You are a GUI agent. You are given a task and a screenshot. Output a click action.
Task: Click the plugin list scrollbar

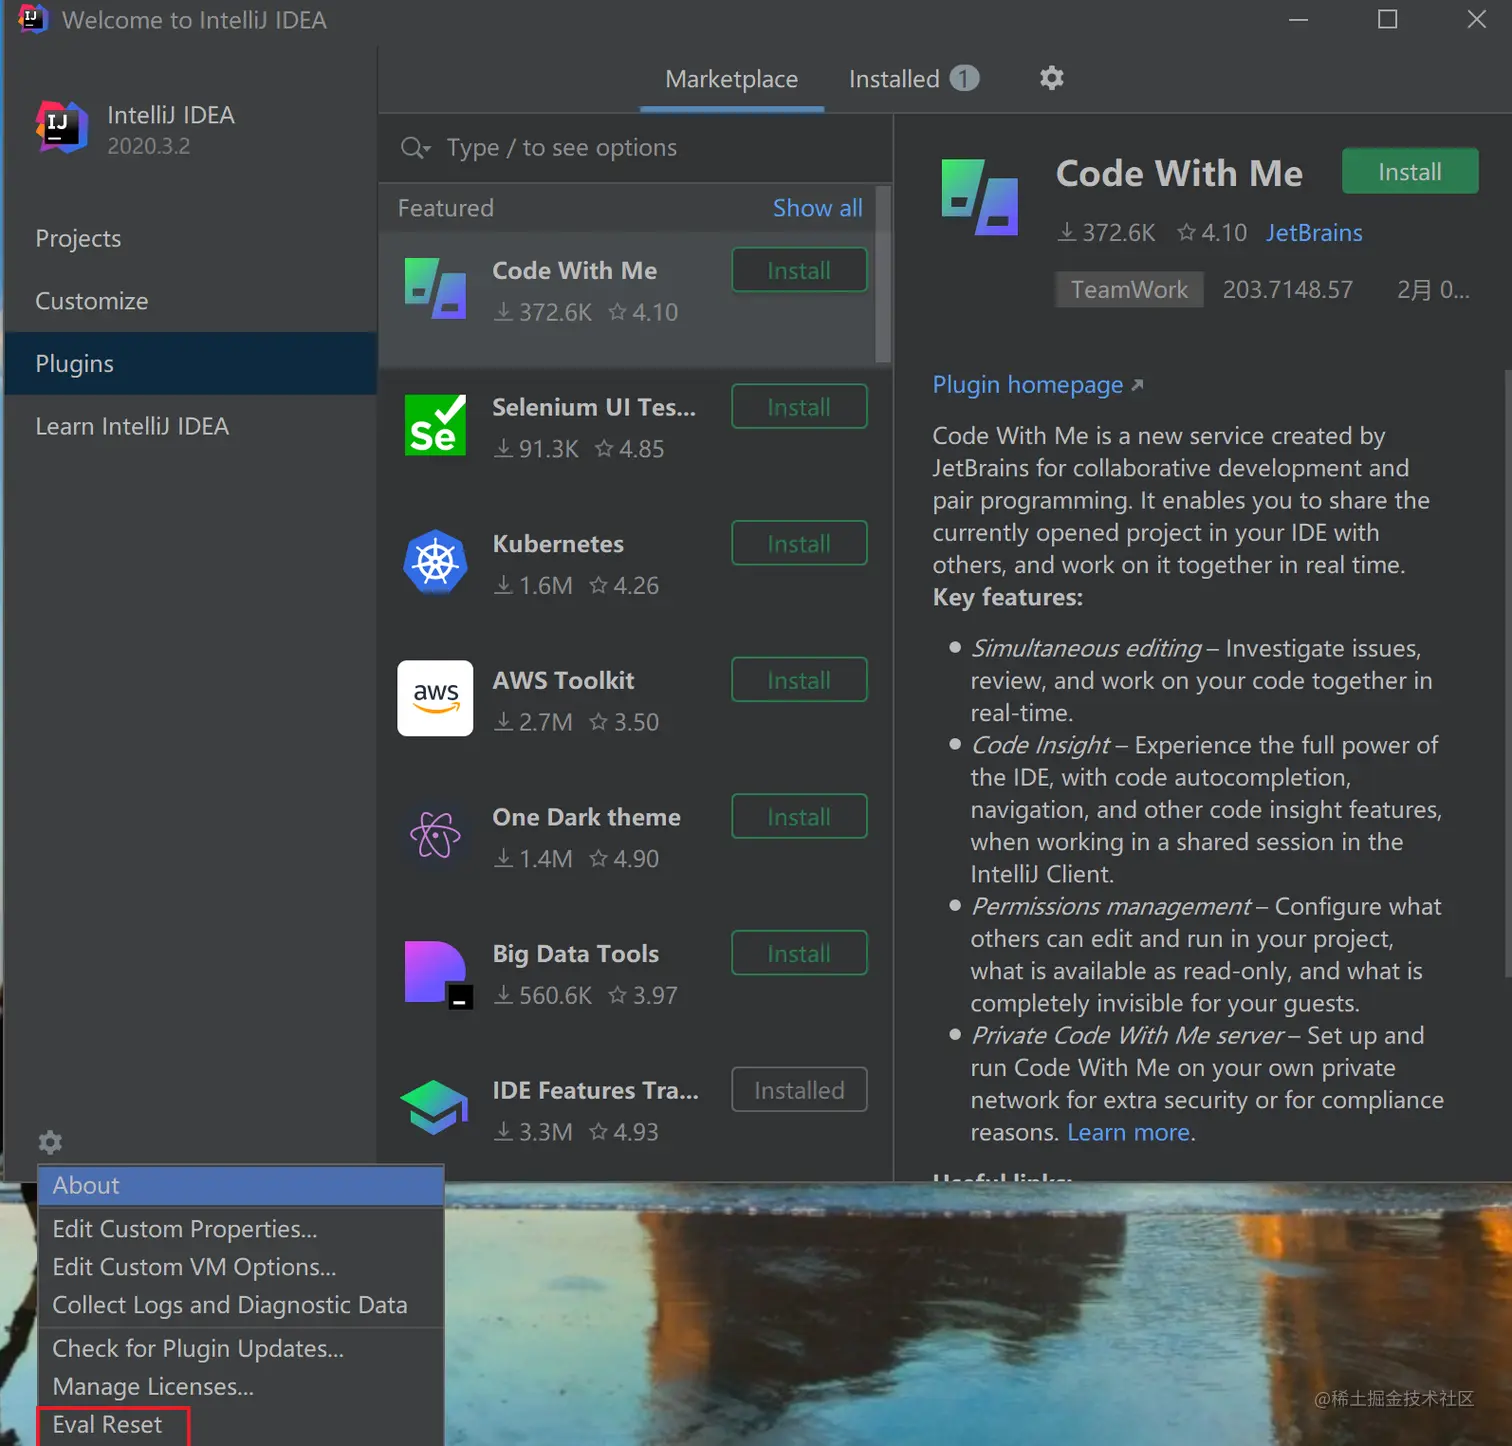point(883,275)
